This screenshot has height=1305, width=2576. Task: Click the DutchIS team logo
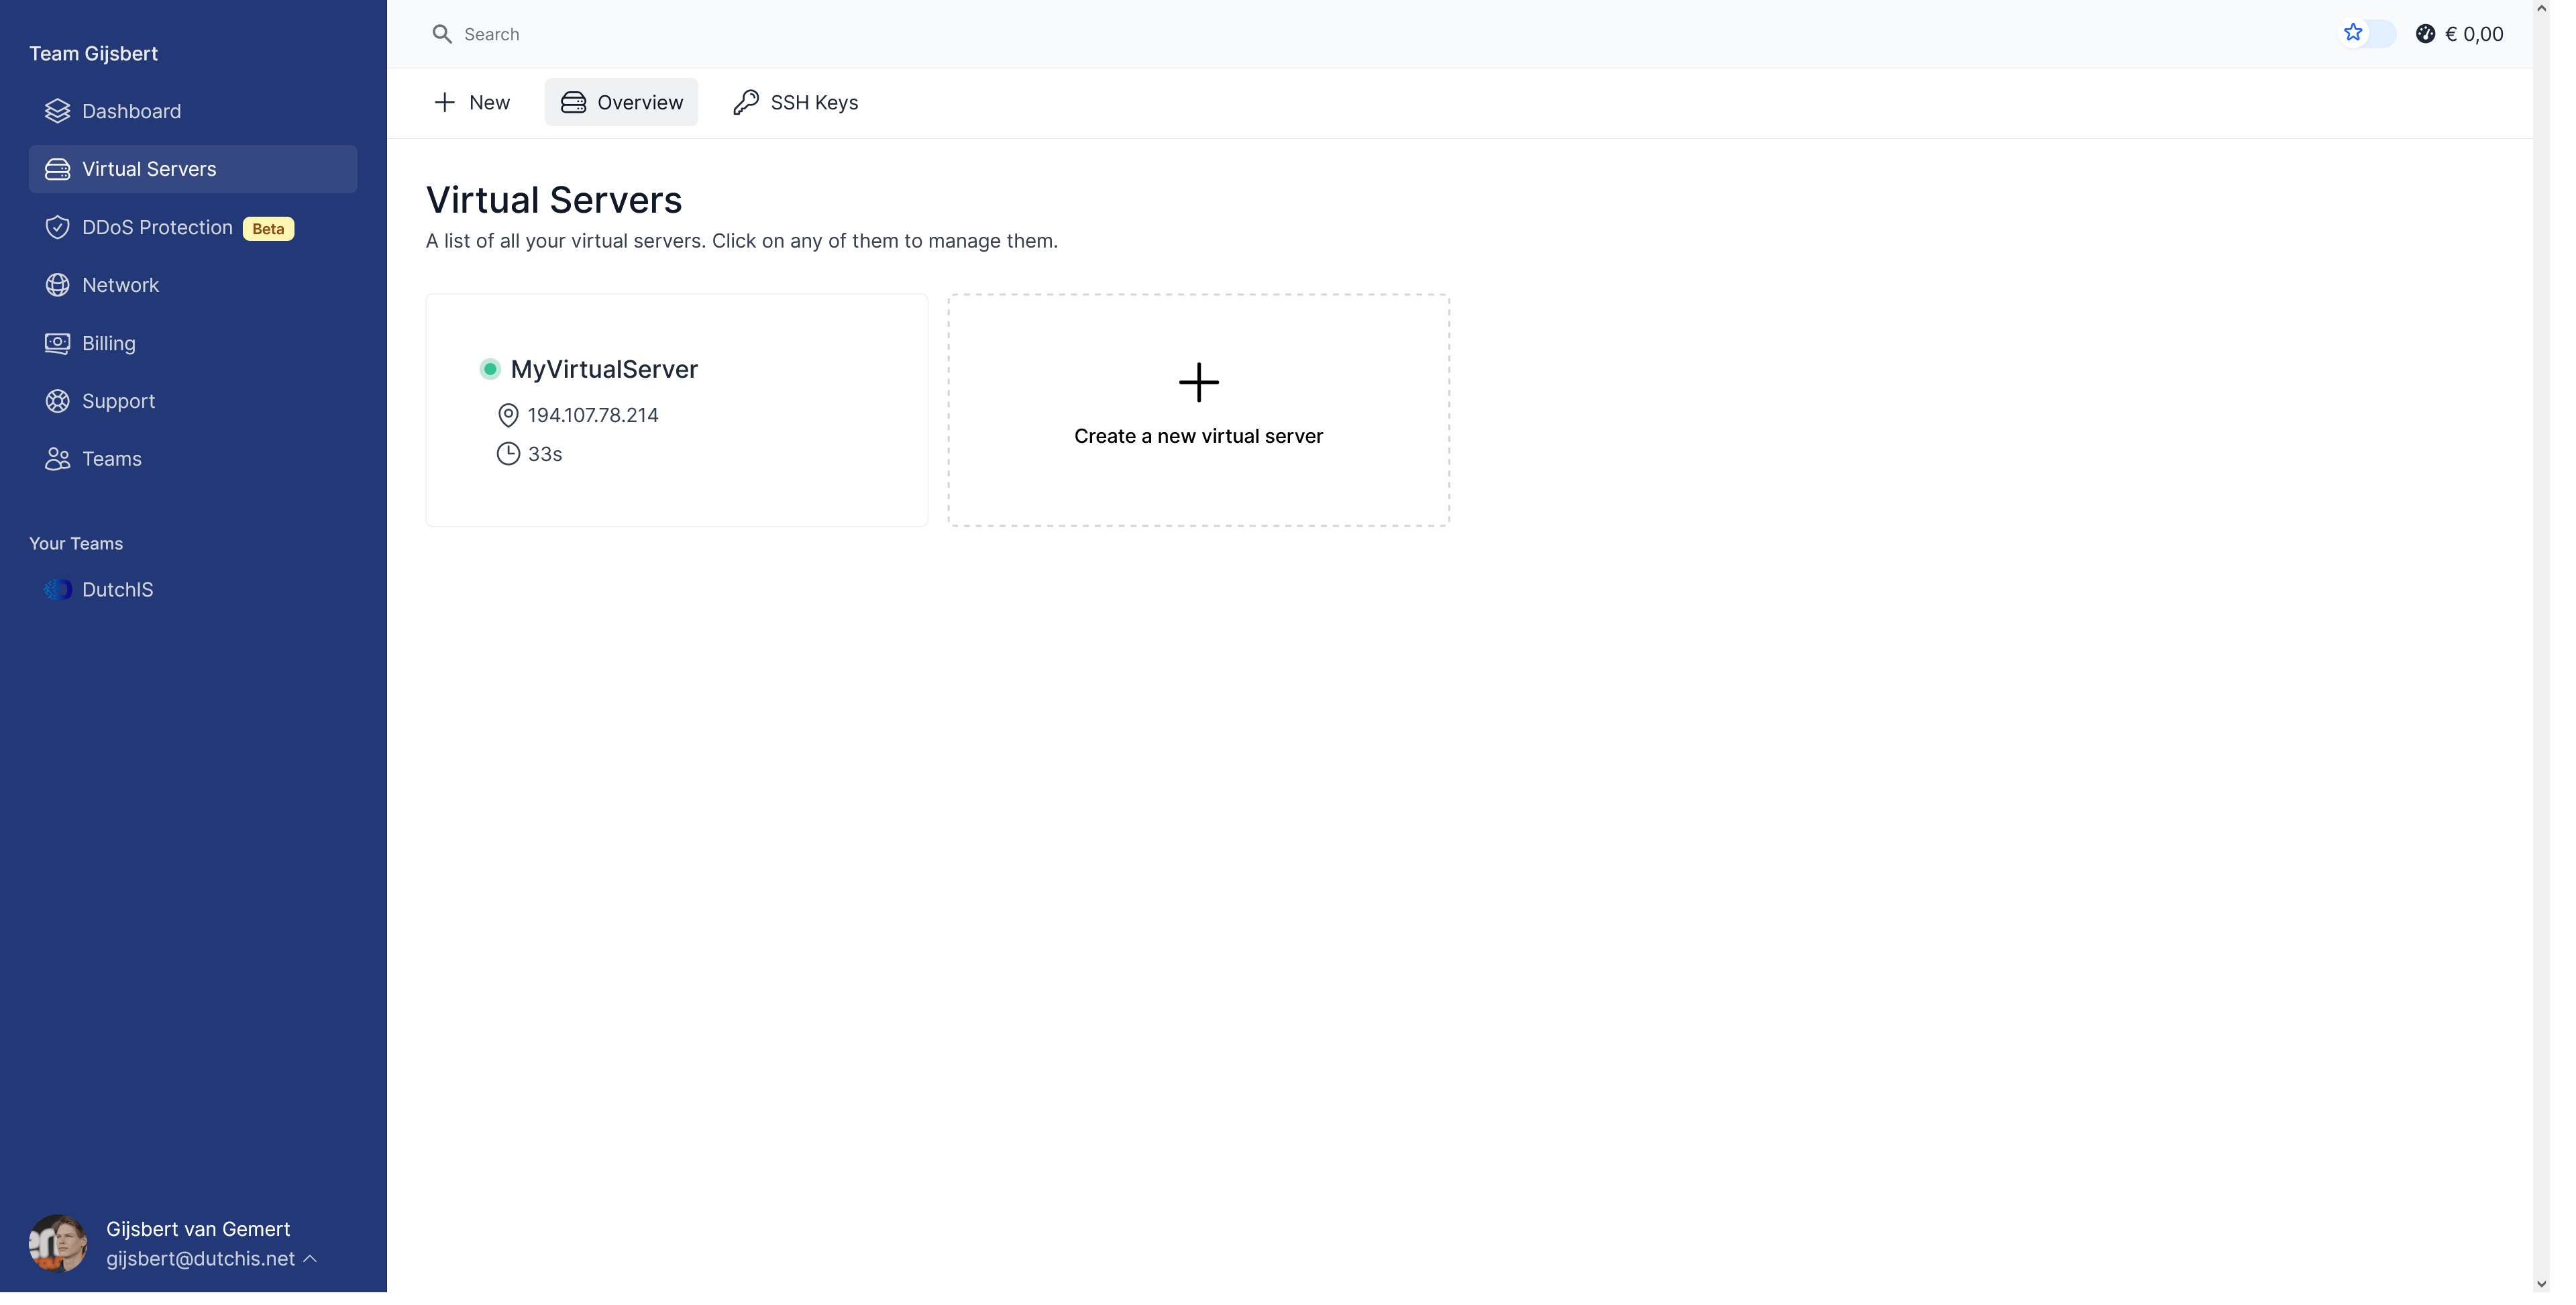(58, 590)
